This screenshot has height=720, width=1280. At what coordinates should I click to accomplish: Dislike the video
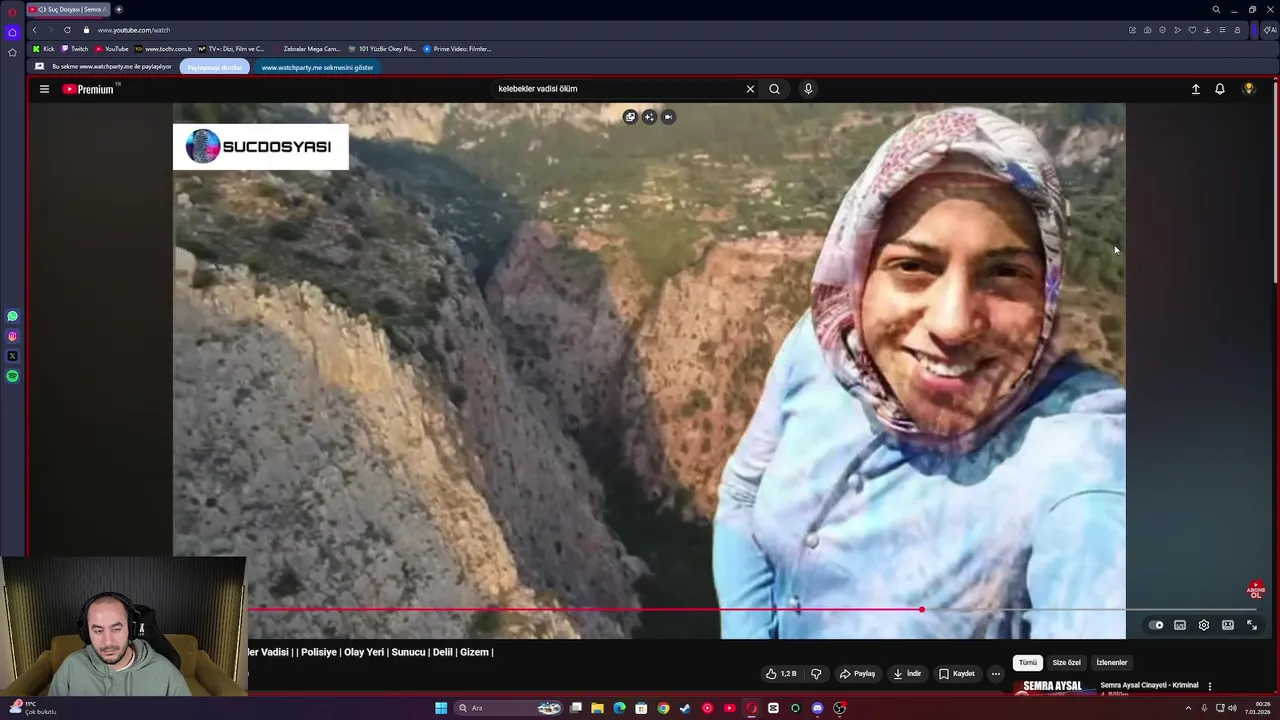[x=816, y=674]
